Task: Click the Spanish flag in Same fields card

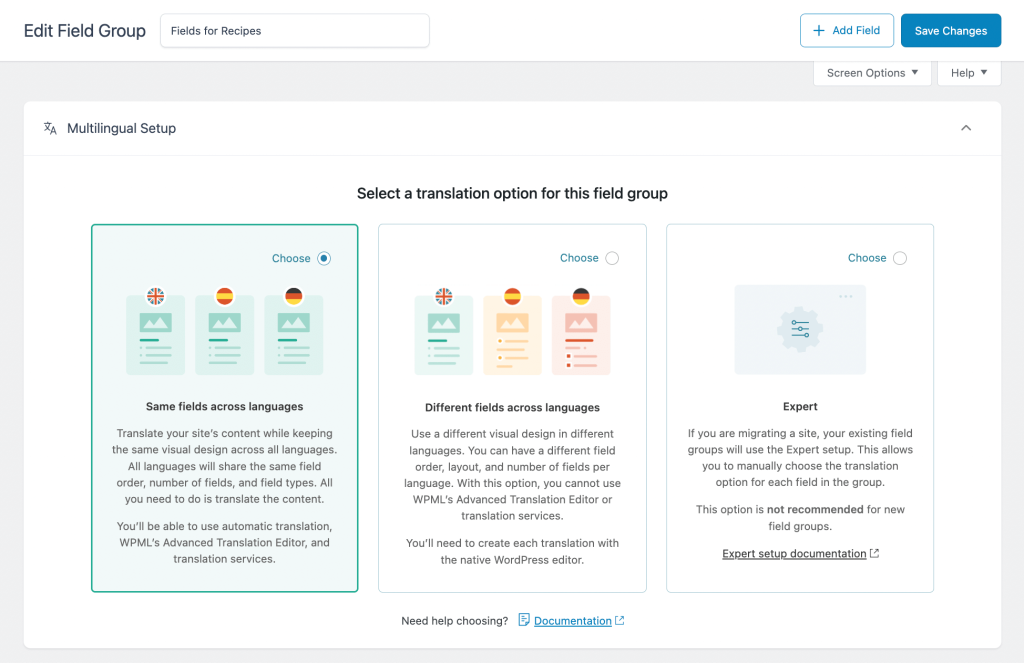Action: pyautogui.click(x=225, y=296)
